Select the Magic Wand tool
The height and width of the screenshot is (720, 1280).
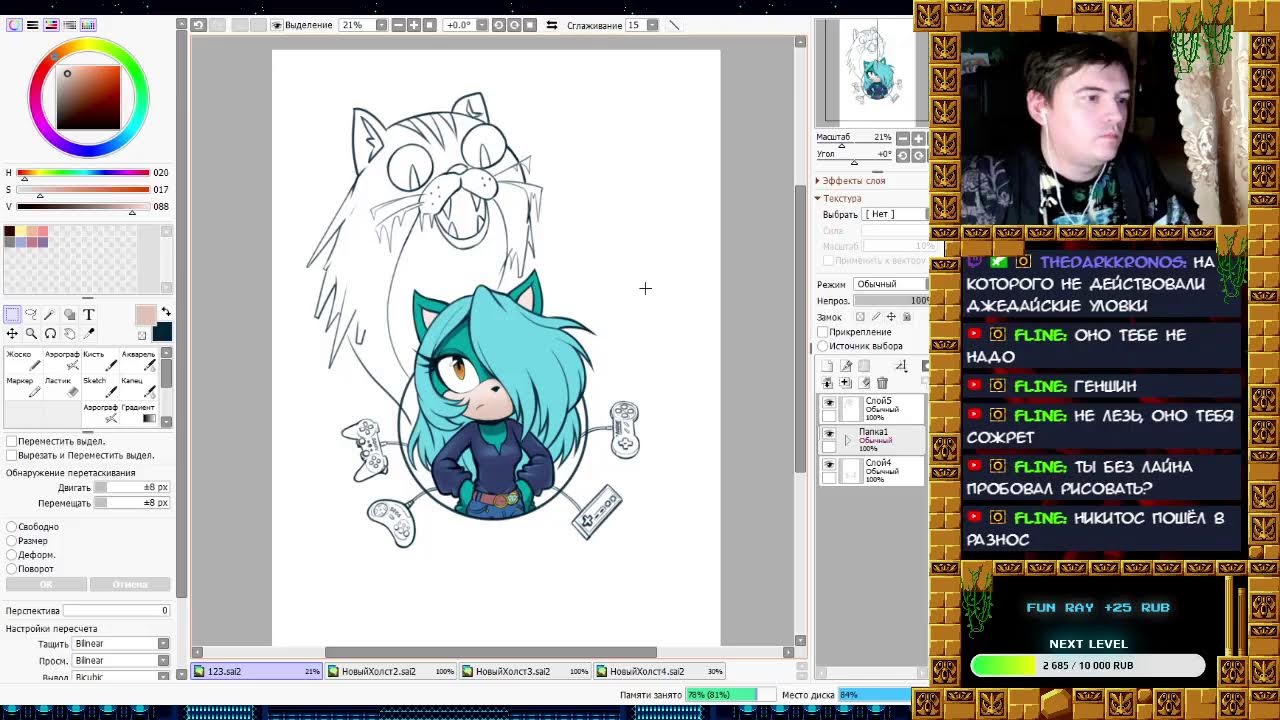[50, 315]
